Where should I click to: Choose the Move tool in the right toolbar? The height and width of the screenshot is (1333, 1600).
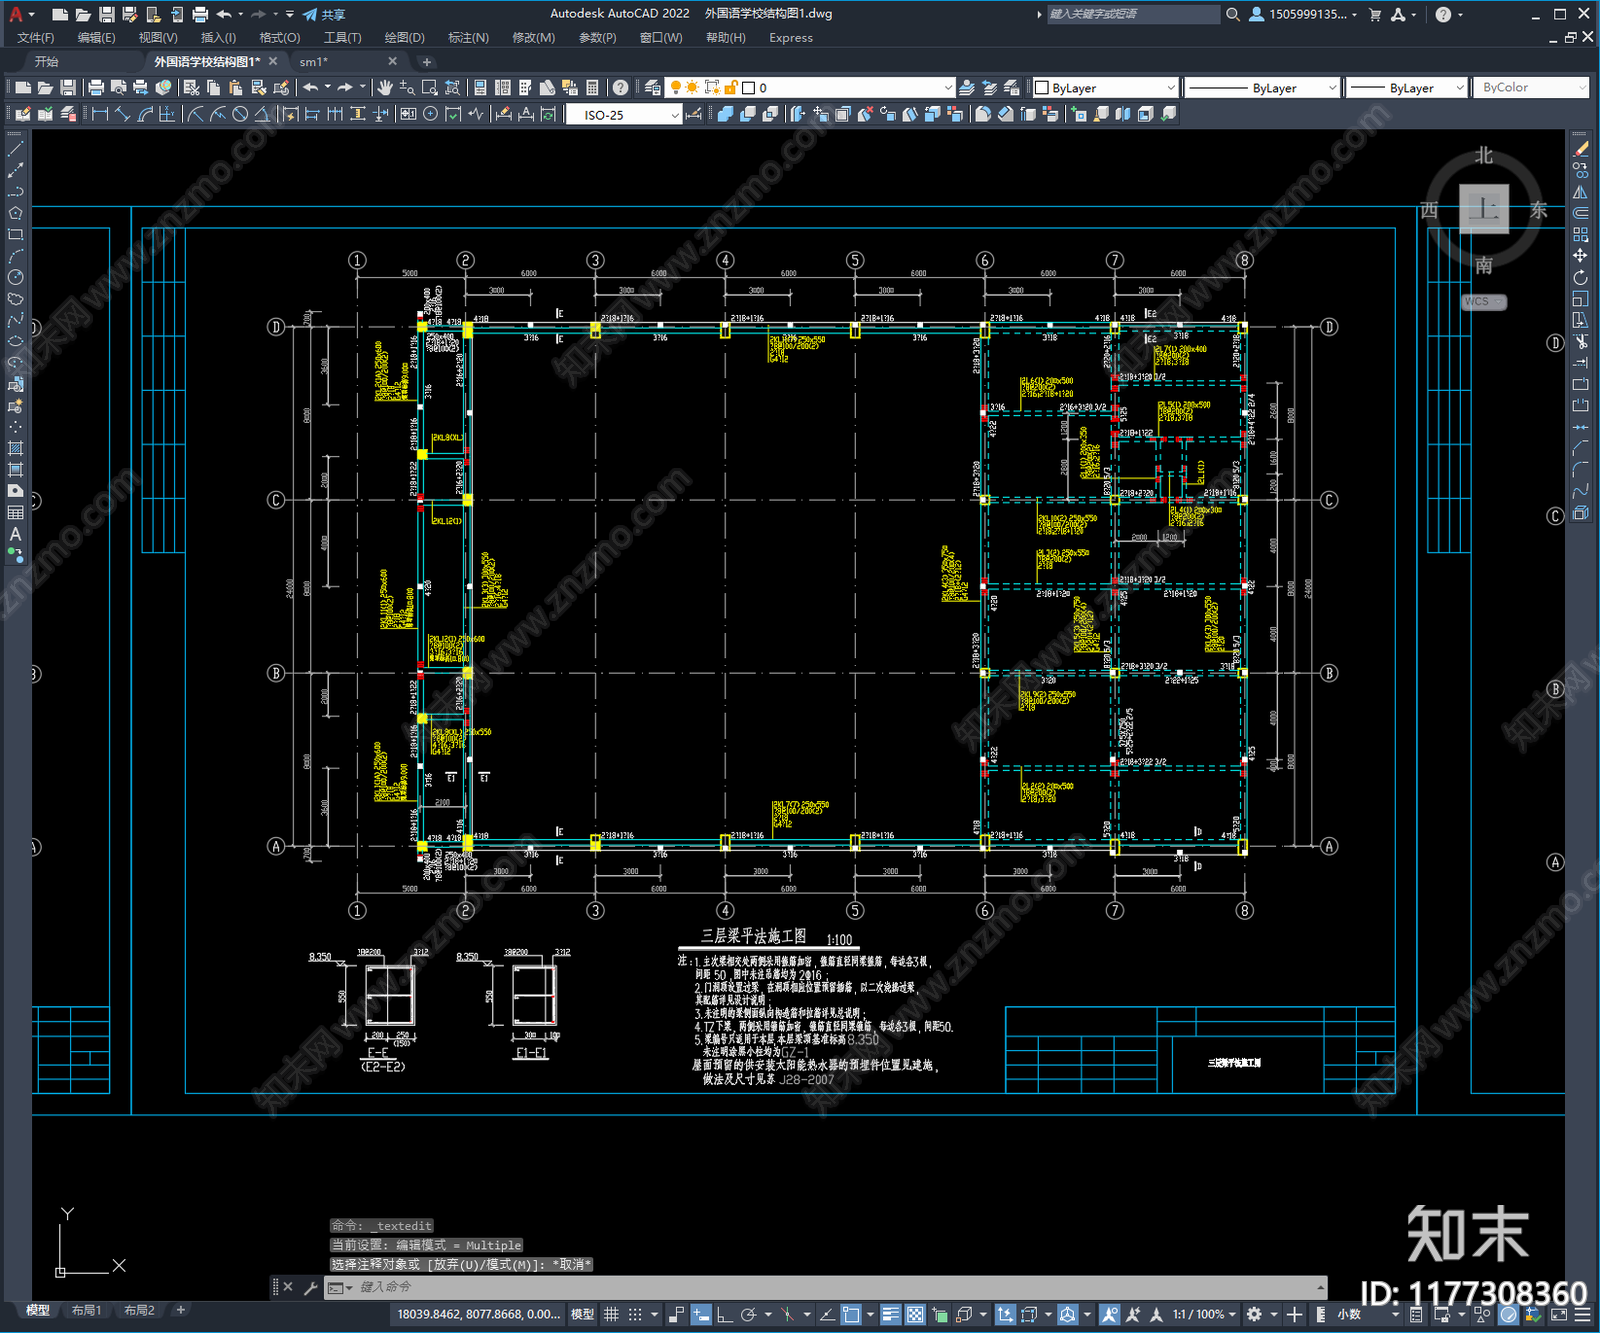[x=1580, y=256]
